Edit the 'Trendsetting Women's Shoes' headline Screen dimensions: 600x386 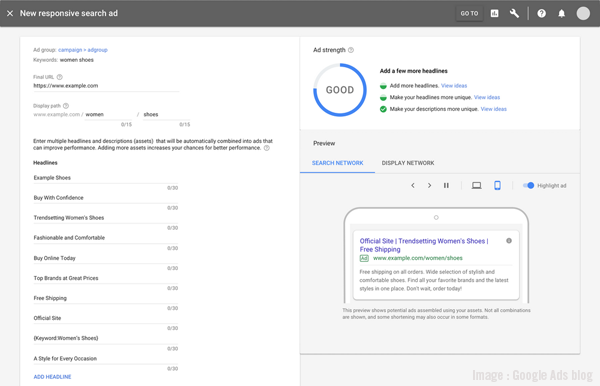[106, 218]
